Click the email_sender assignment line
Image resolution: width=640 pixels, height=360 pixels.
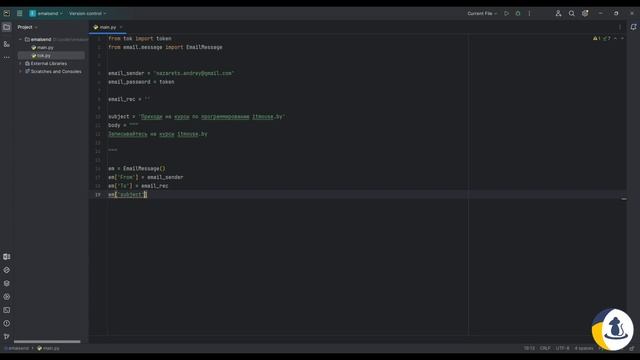(x=171, y=73)
